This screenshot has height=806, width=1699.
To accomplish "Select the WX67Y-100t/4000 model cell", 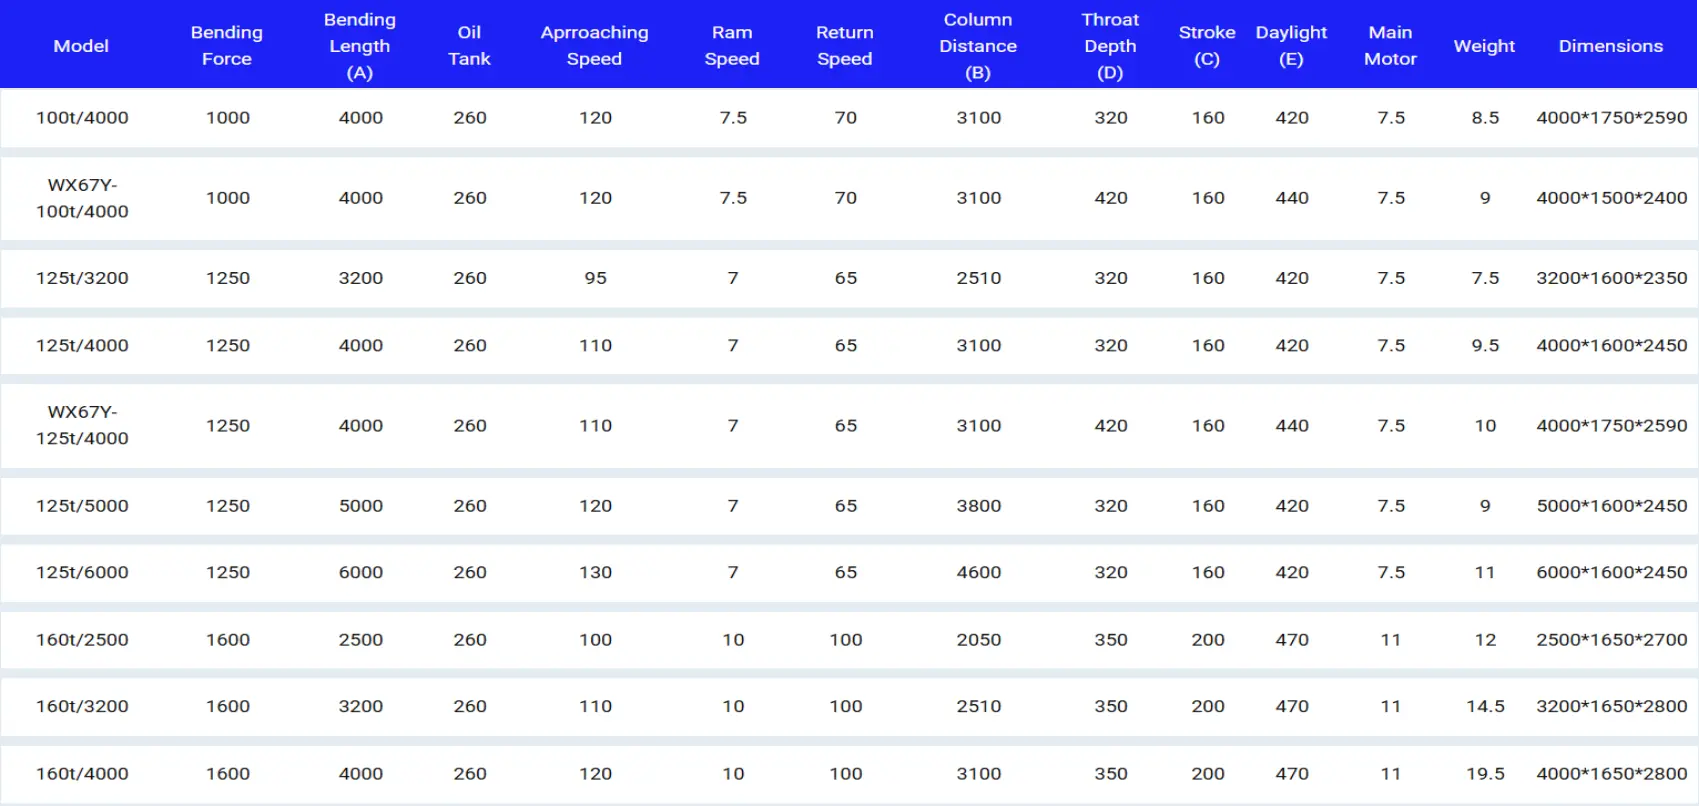I will coord(82,198).
